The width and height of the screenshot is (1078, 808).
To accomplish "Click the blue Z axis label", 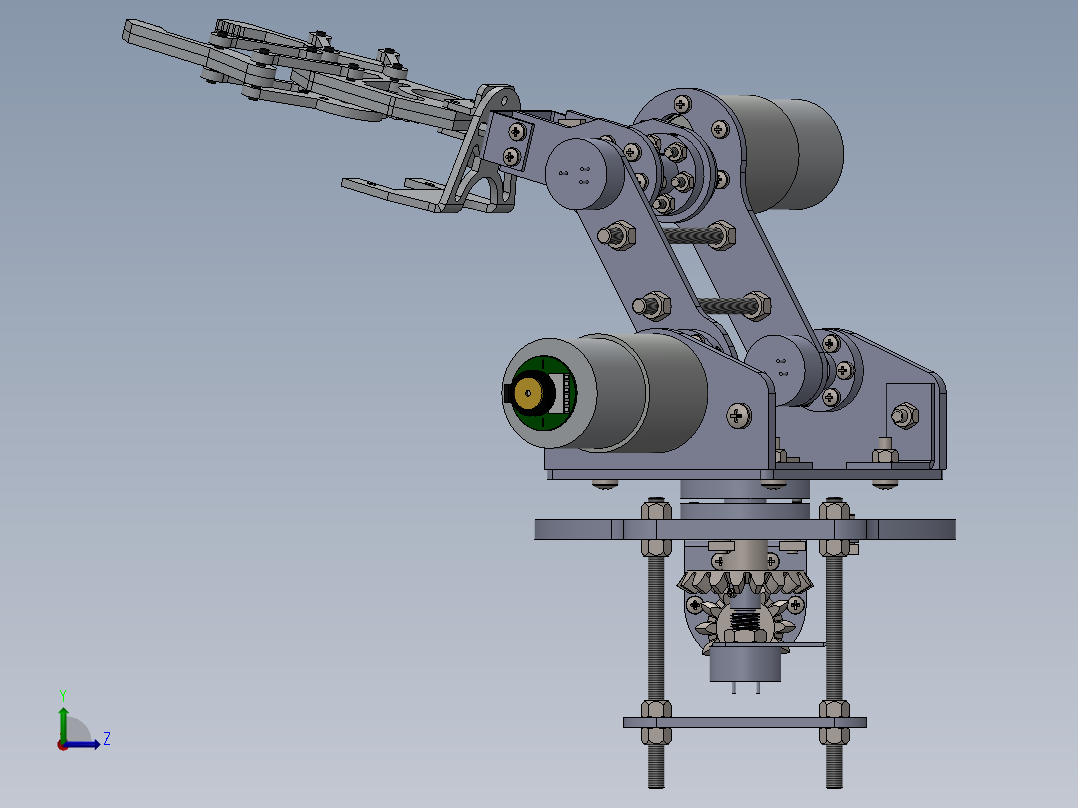I will (105, 738).
